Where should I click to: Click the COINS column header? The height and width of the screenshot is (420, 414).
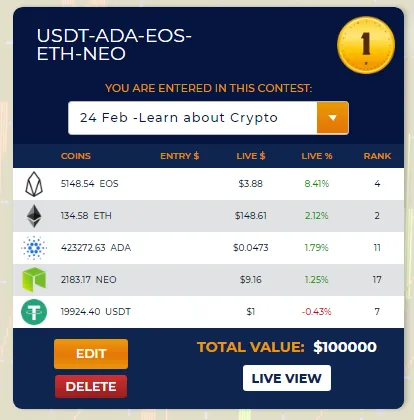click(x=76, y=156)
